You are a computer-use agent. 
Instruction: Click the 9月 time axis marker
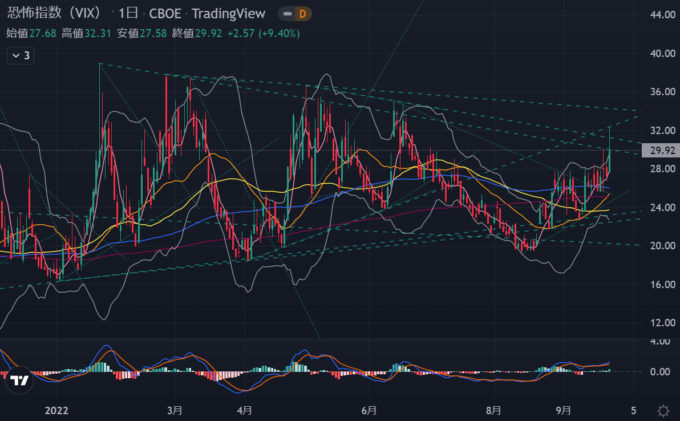pos(563,410)
